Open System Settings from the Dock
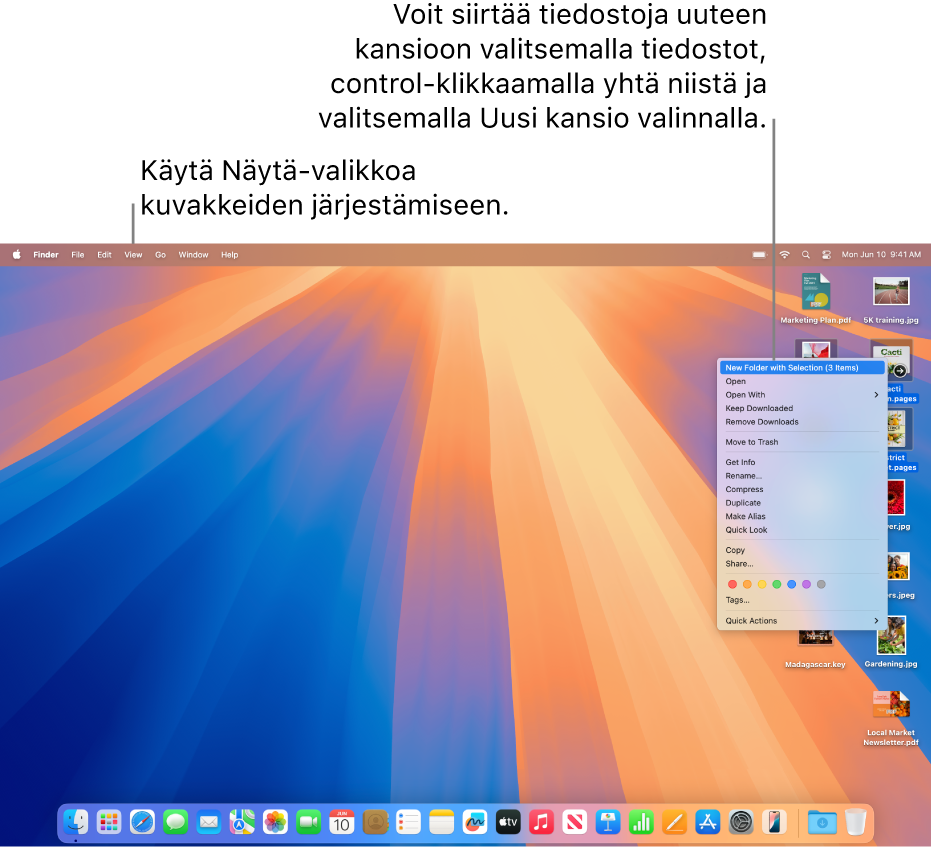This screenshot has height=849, width=931. tap(741, 822)
